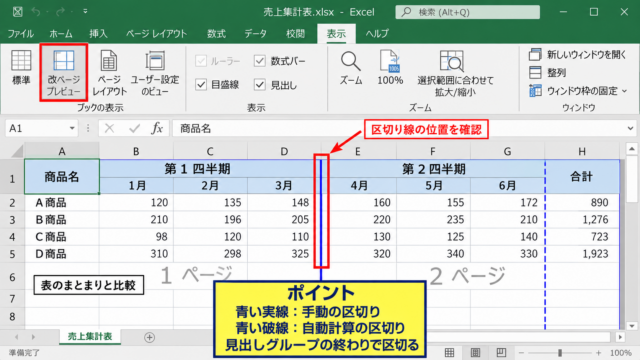Click the horizontal scrollbar right arrow
The height and width of the screenshot is (360, 640).
point(620,337)
